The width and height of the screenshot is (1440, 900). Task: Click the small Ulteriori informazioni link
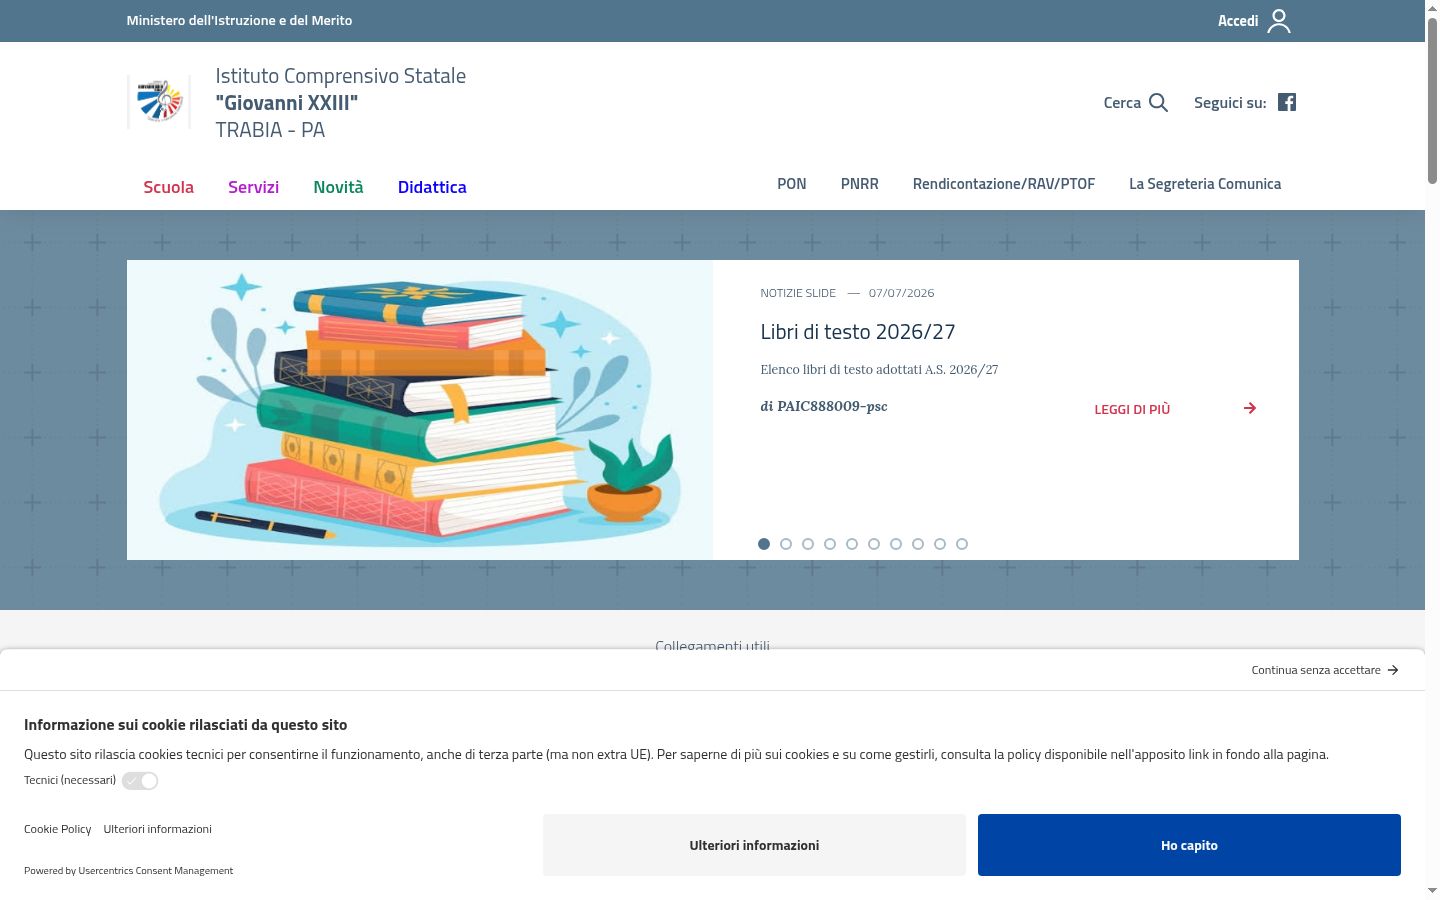click(157, 829)
